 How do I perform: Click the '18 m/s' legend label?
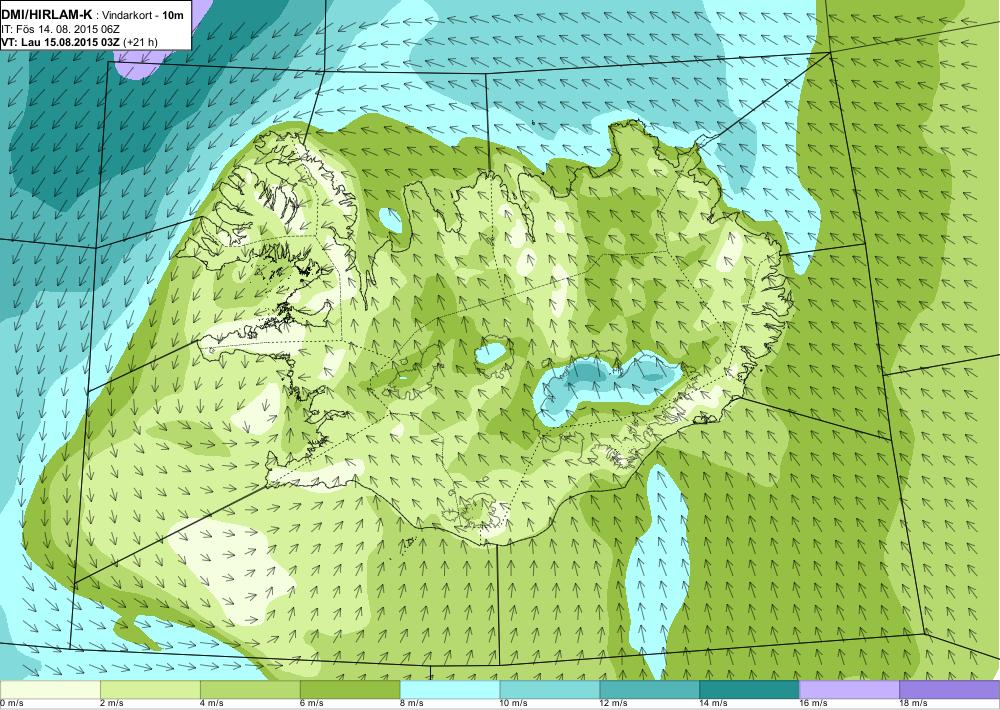coord(915,704)
